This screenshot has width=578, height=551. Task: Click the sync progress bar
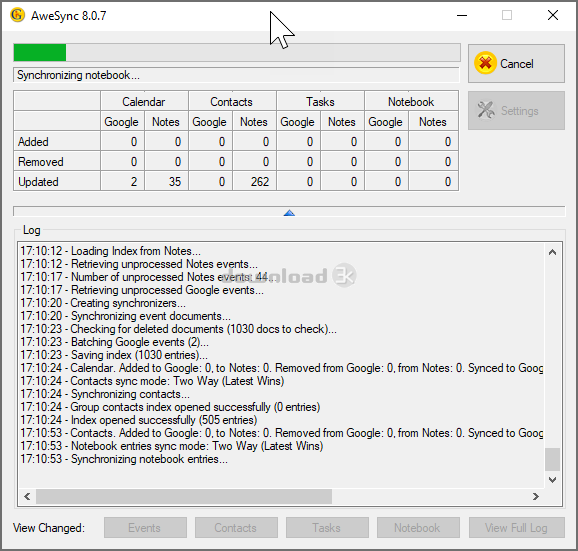click(x=237, y=52)
